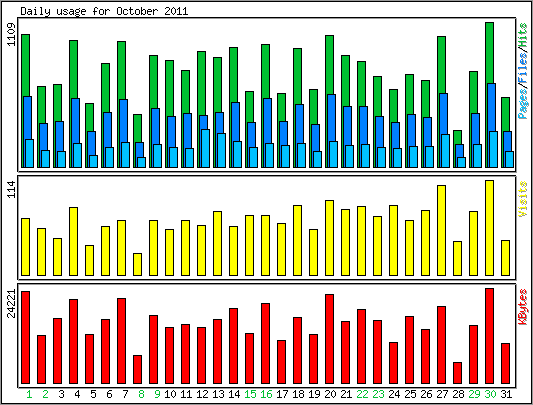
Task: Select the green hits bar for day 28
Action: point(458,137)
